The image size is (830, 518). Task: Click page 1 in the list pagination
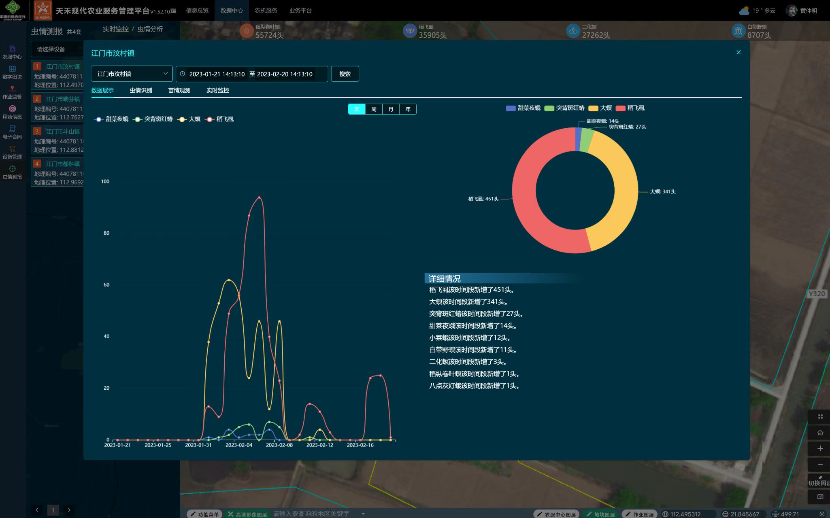(x=52, y=510)
